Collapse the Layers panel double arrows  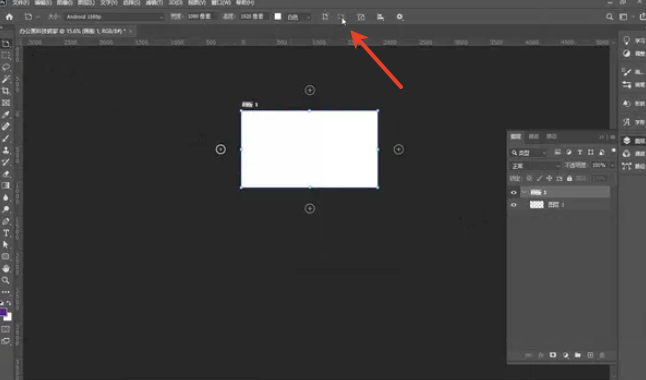coord(602,137)
